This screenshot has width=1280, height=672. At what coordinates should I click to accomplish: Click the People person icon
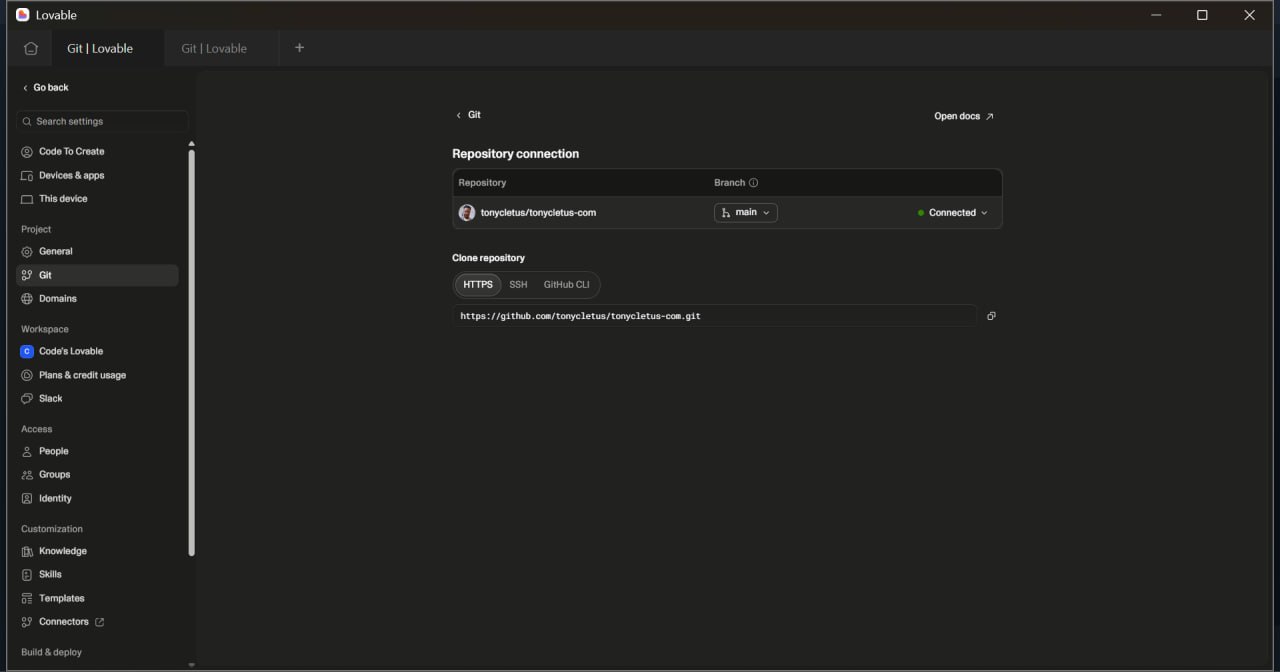[x=27, y=452]
